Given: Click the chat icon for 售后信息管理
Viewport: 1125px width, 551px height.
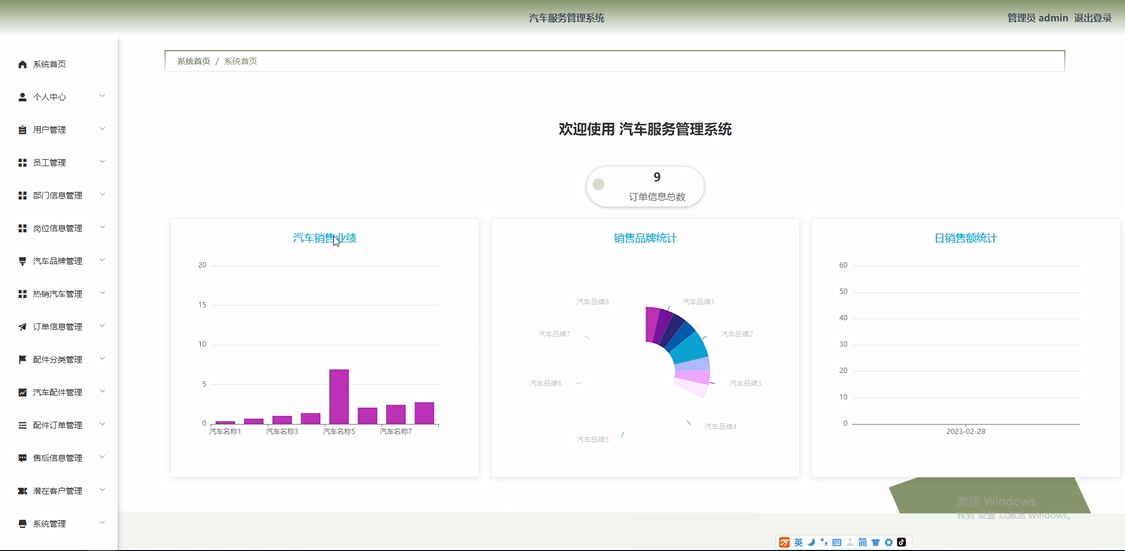Looking at the screenshot, I should pos(22,458).
